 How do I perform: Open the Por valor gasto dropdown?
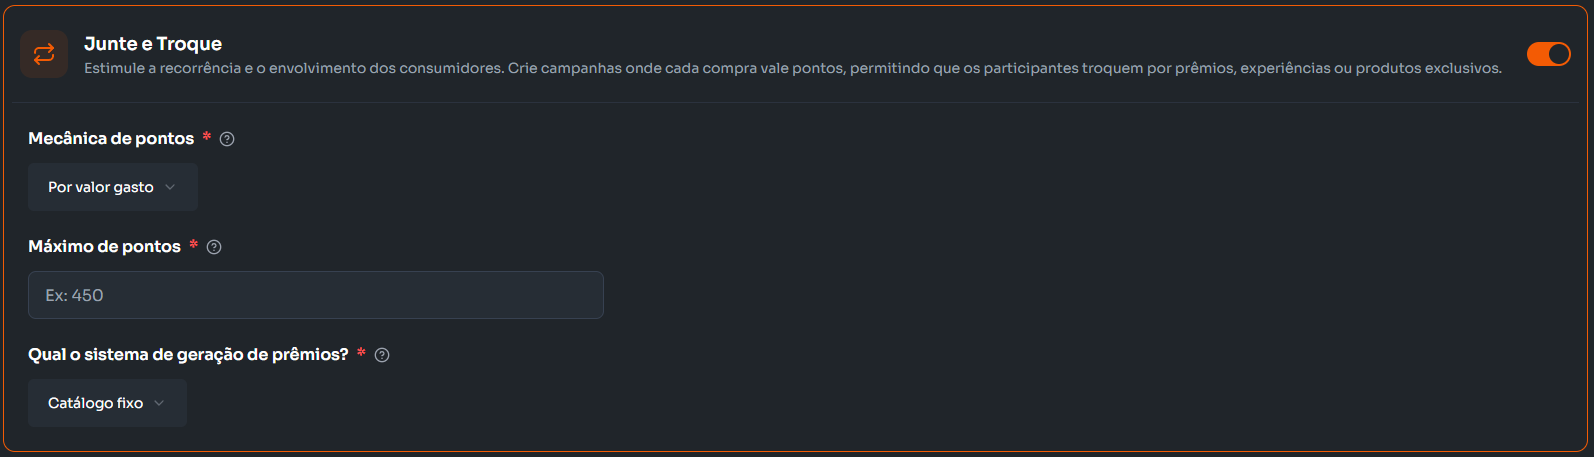[x=112, y=187]
